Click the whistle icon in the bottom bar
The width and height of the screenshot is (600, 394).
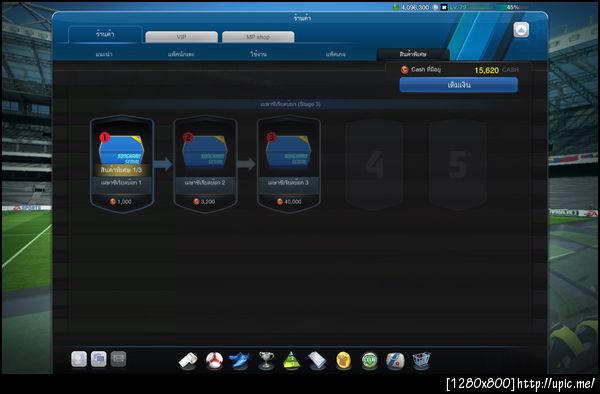188,361
